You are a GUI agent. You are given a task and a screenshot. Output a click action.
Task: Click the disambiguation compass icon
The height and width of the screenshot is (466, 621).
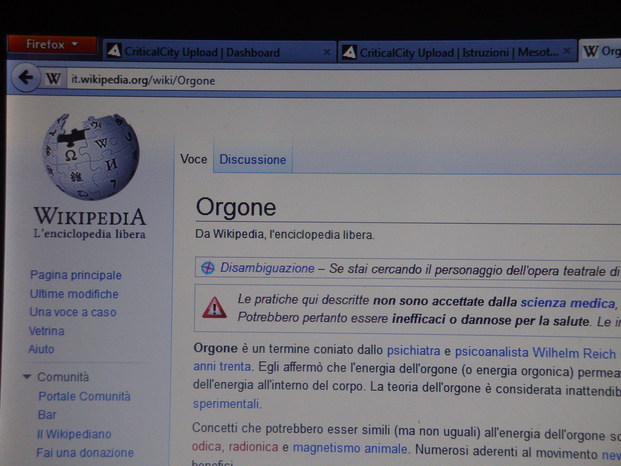[208, 268]
